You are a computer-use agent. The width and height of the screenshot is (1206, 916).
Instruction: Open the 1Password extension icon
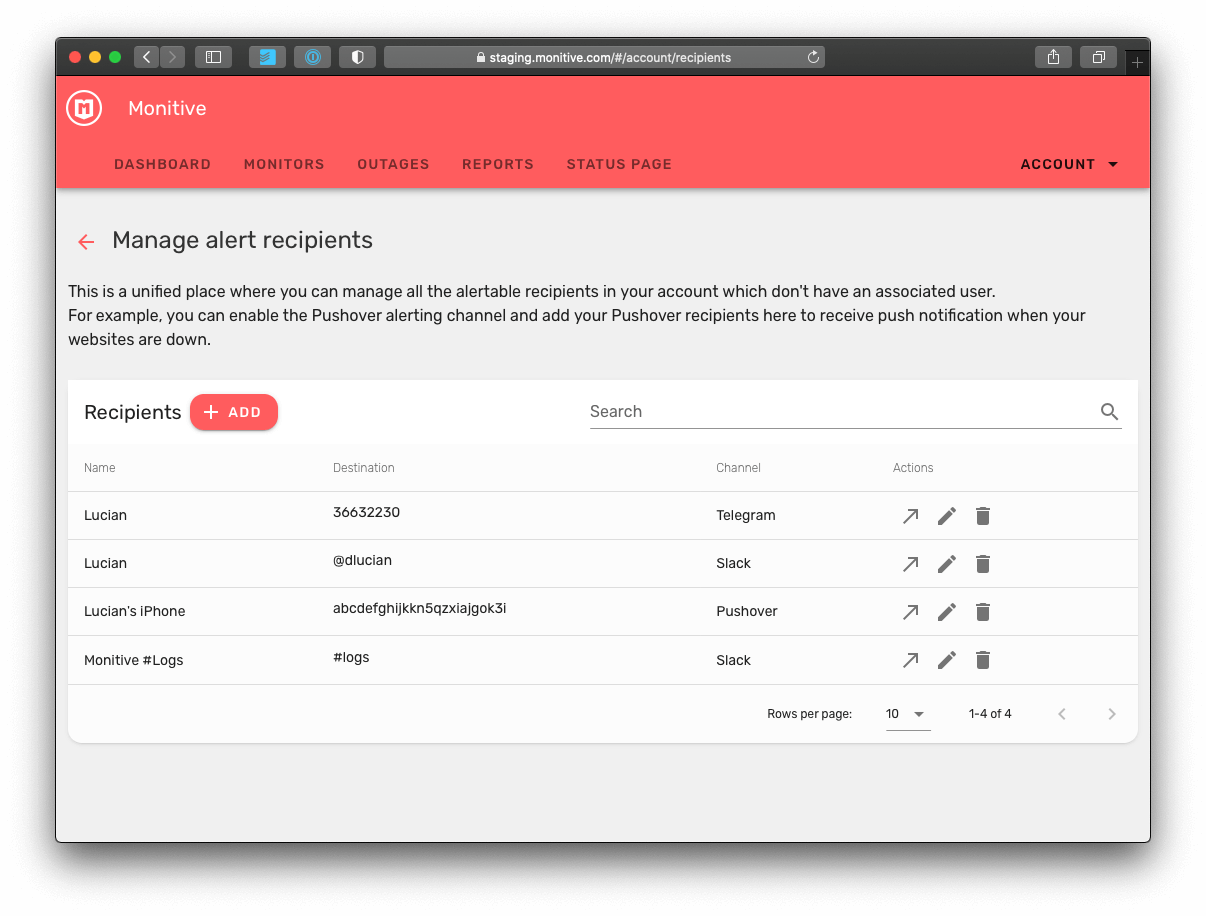(x=312, y=57)
